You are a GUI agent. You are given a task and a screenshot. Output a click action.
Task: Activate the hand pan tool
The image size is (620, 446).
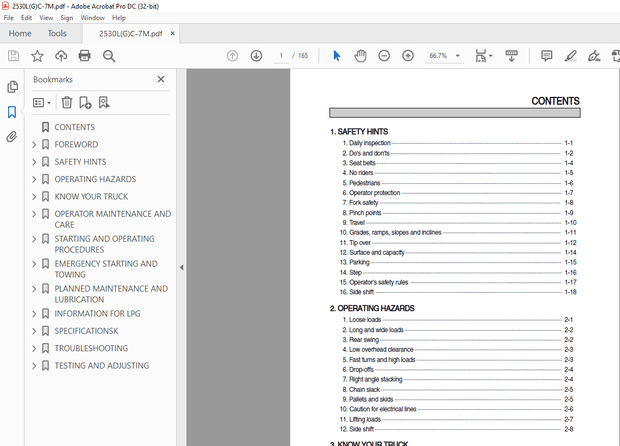point(360,56)
